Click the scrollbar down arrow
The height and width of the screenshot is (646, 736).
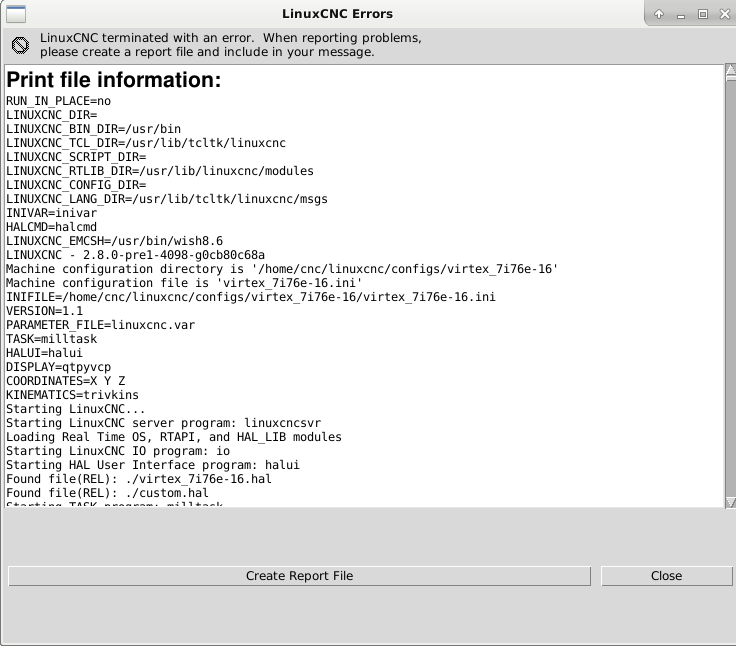pos(730,502)
